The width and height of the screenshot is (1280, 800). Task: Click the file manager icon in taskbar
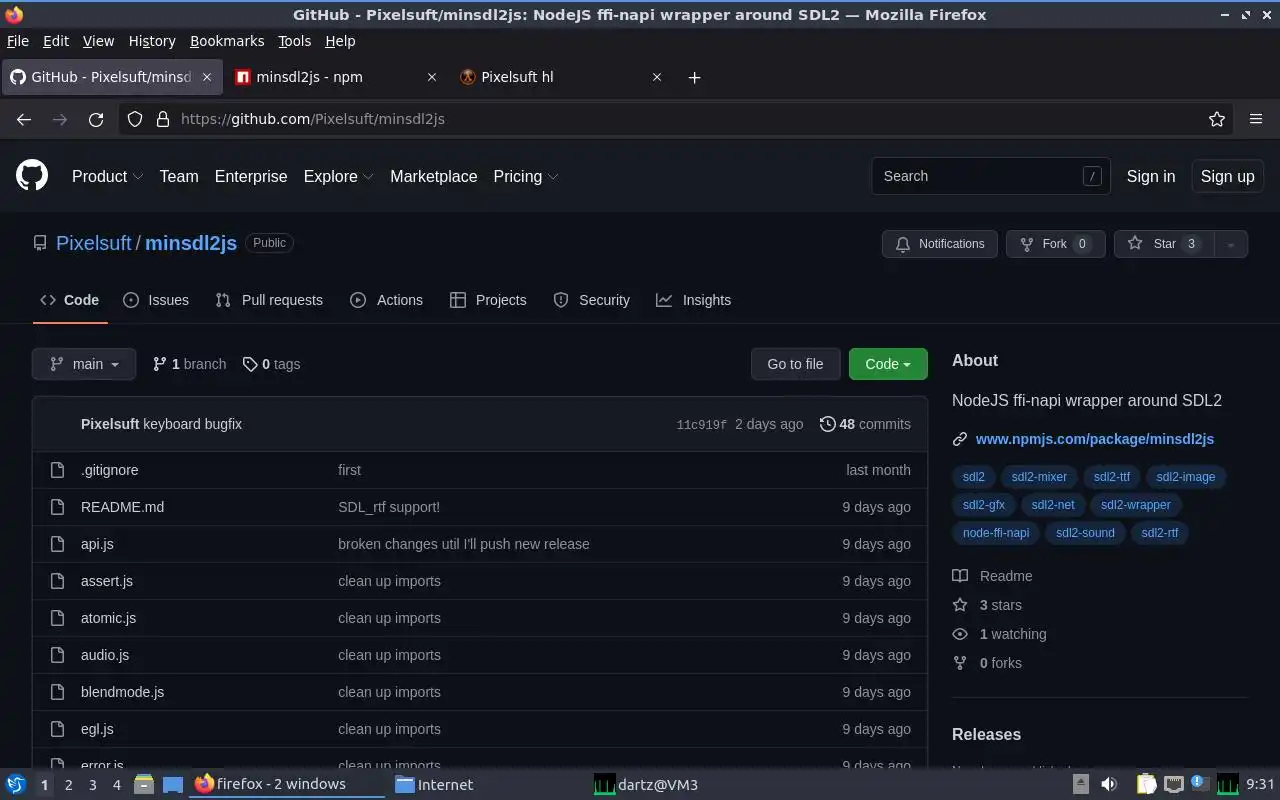[x=143, y=784]
